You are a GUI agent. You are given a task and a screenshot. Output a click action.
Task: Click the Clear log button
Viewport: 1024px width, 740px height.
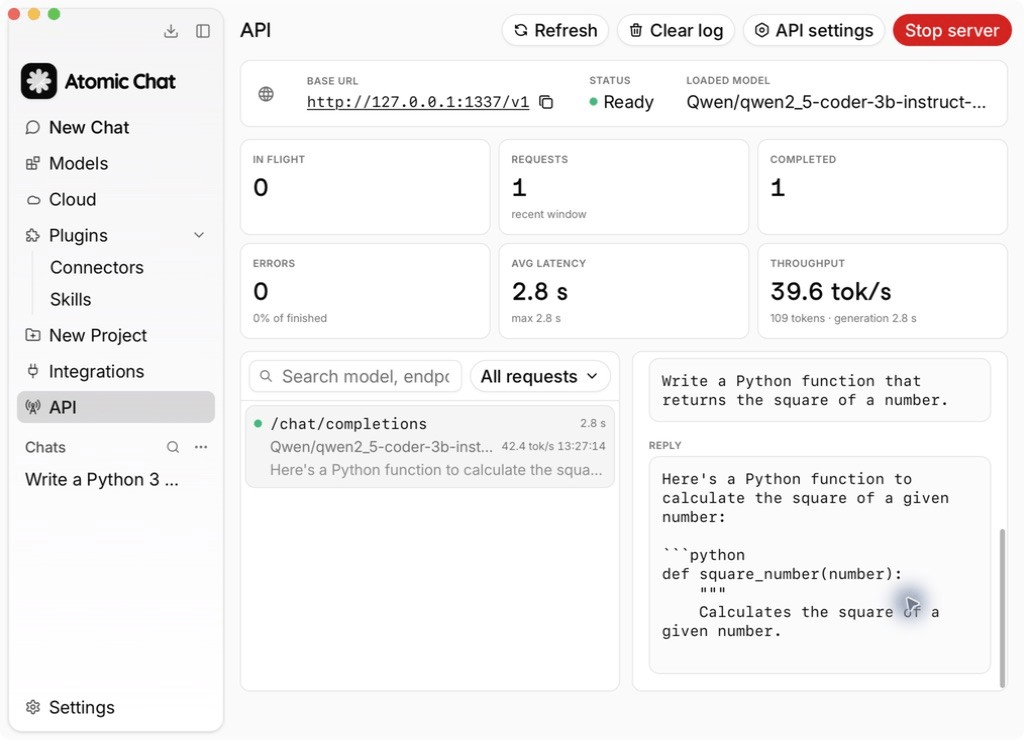click(676, 31)
